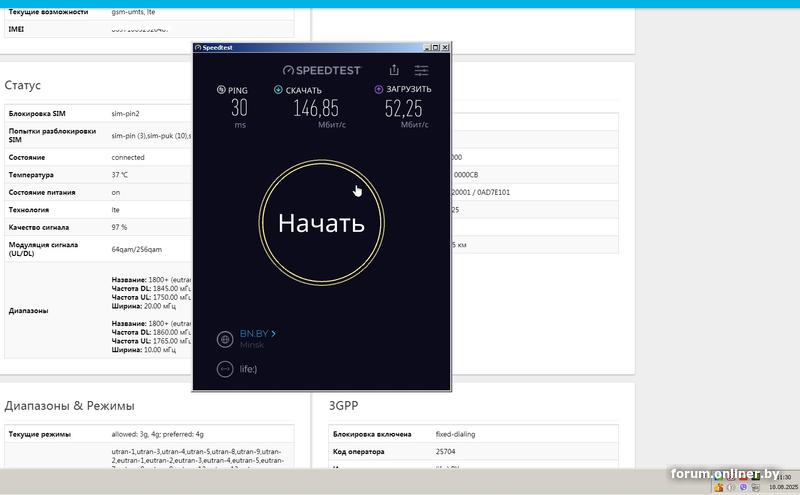Click the Диапазоны & Режимы section heading
This screenshot has width=800, height=495.
point(69,406)
